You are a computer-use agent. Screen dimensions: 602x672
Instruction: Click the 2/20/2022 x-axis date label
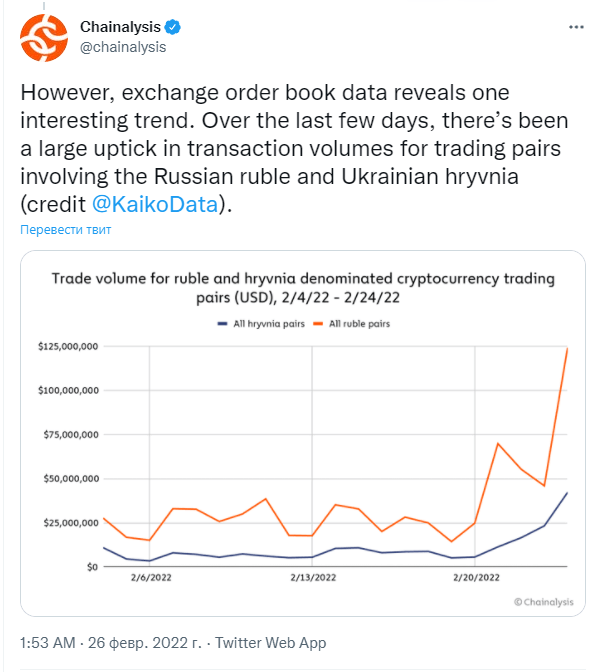click(476, 578)
